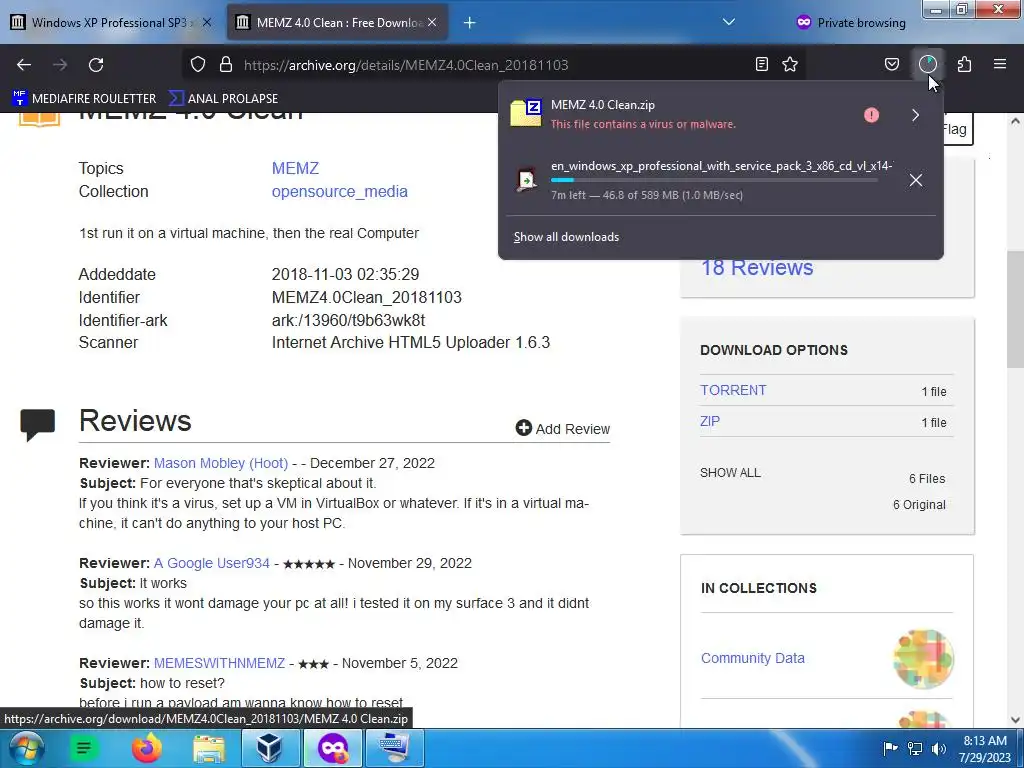Viewport: 1024px width, 768px height.
Task: Go back to the previous page
Action: tap(24, 65)
